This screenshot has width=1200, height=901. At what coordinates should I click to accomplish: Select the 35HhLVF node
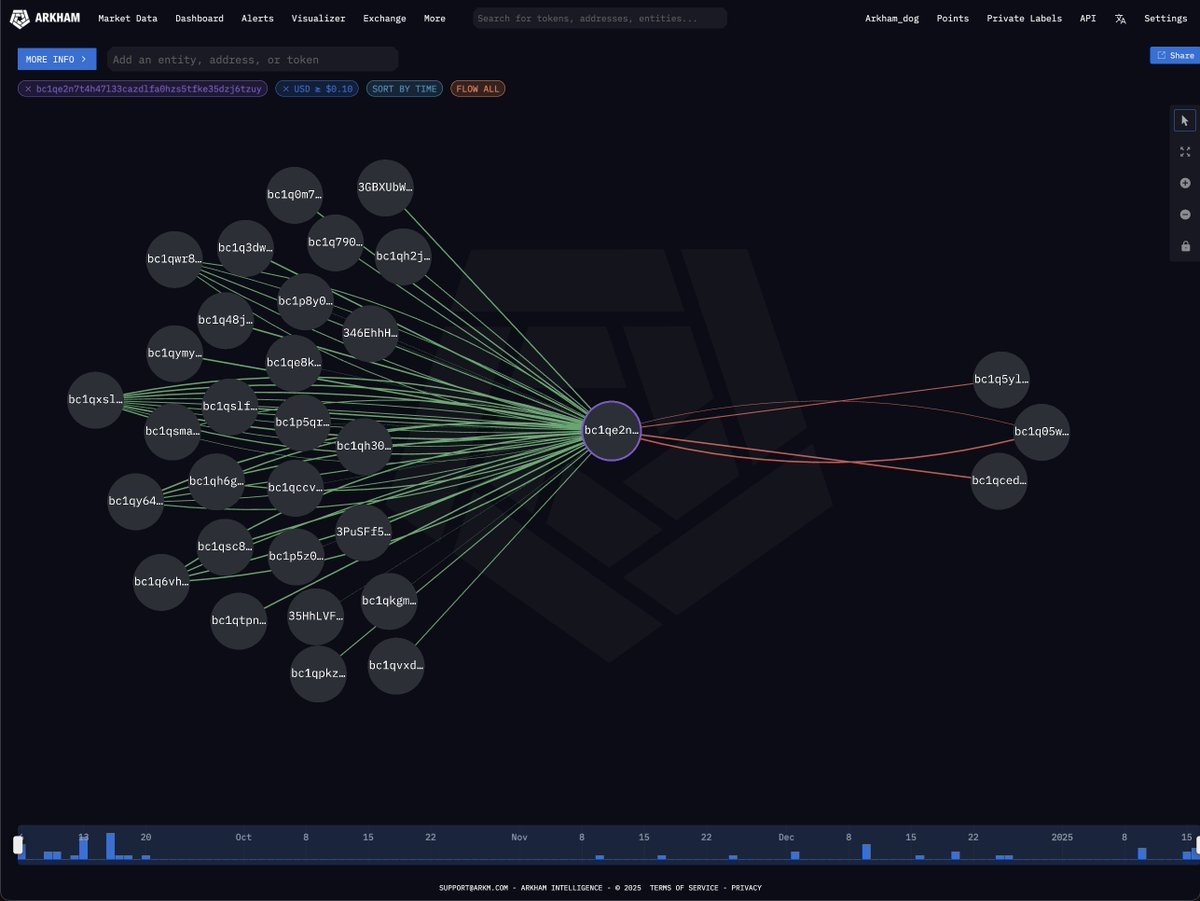tap(315, 618)
